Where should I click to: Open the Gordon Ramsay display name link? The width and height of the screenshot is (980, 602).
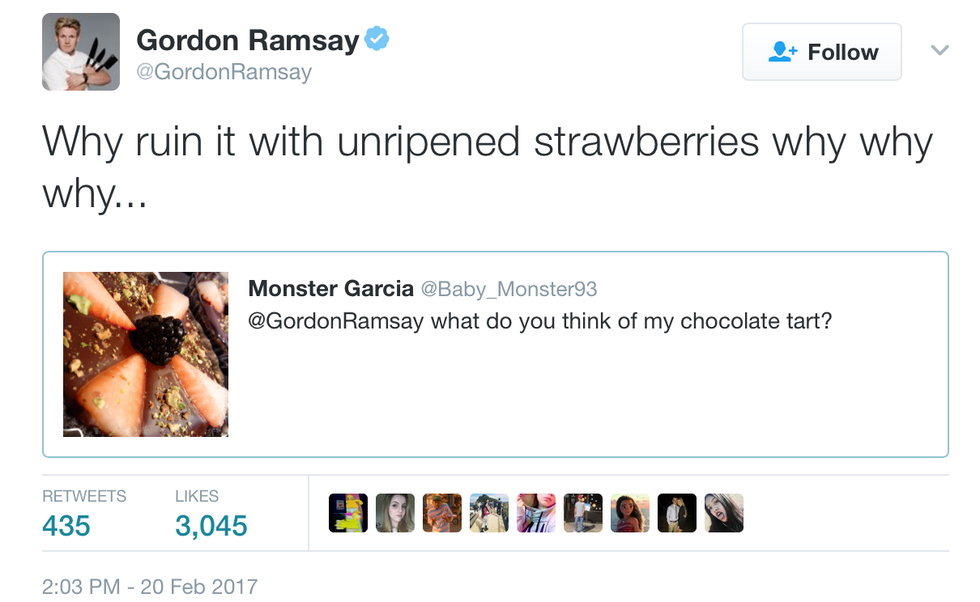point(247,40)
